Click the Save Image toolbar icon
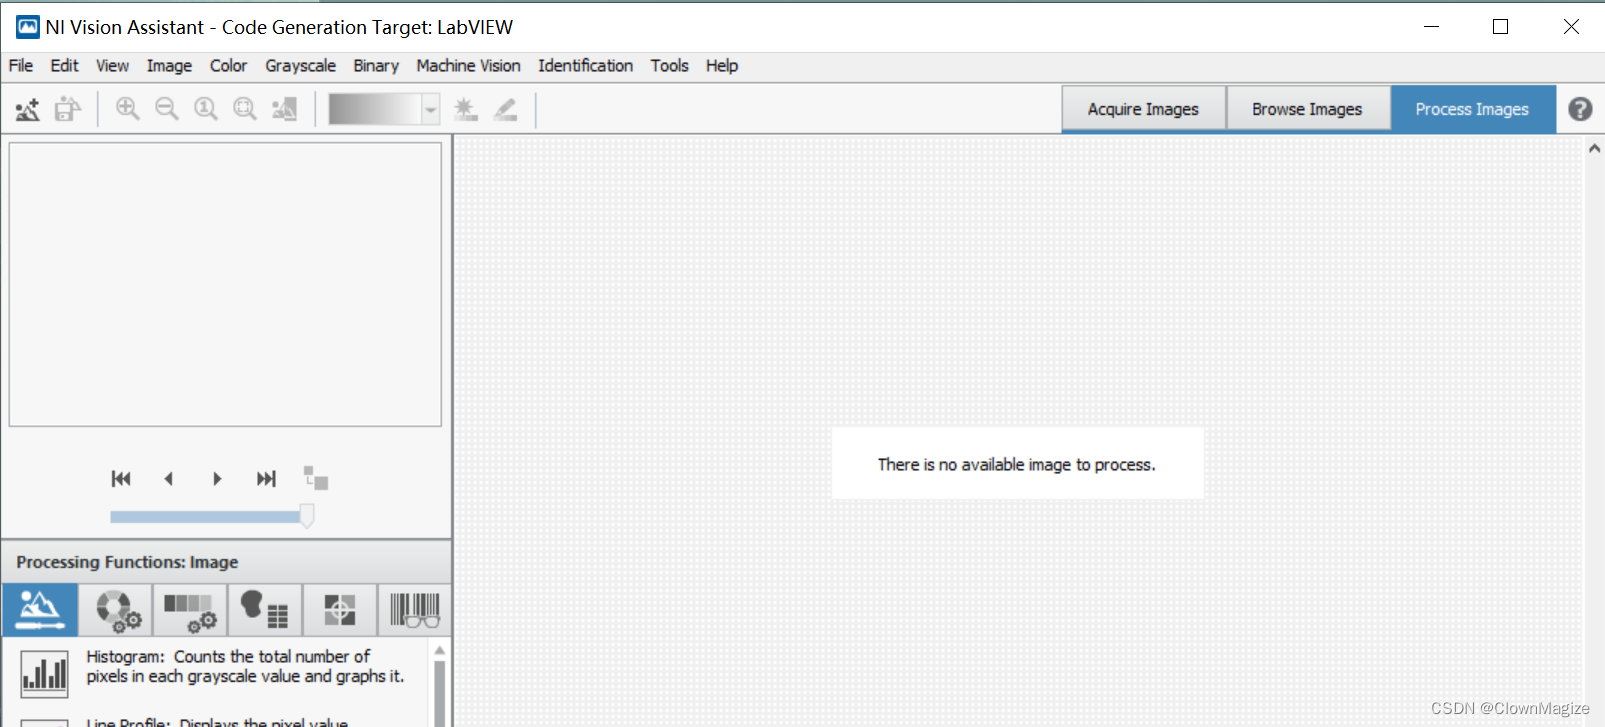 click(68, 109)
